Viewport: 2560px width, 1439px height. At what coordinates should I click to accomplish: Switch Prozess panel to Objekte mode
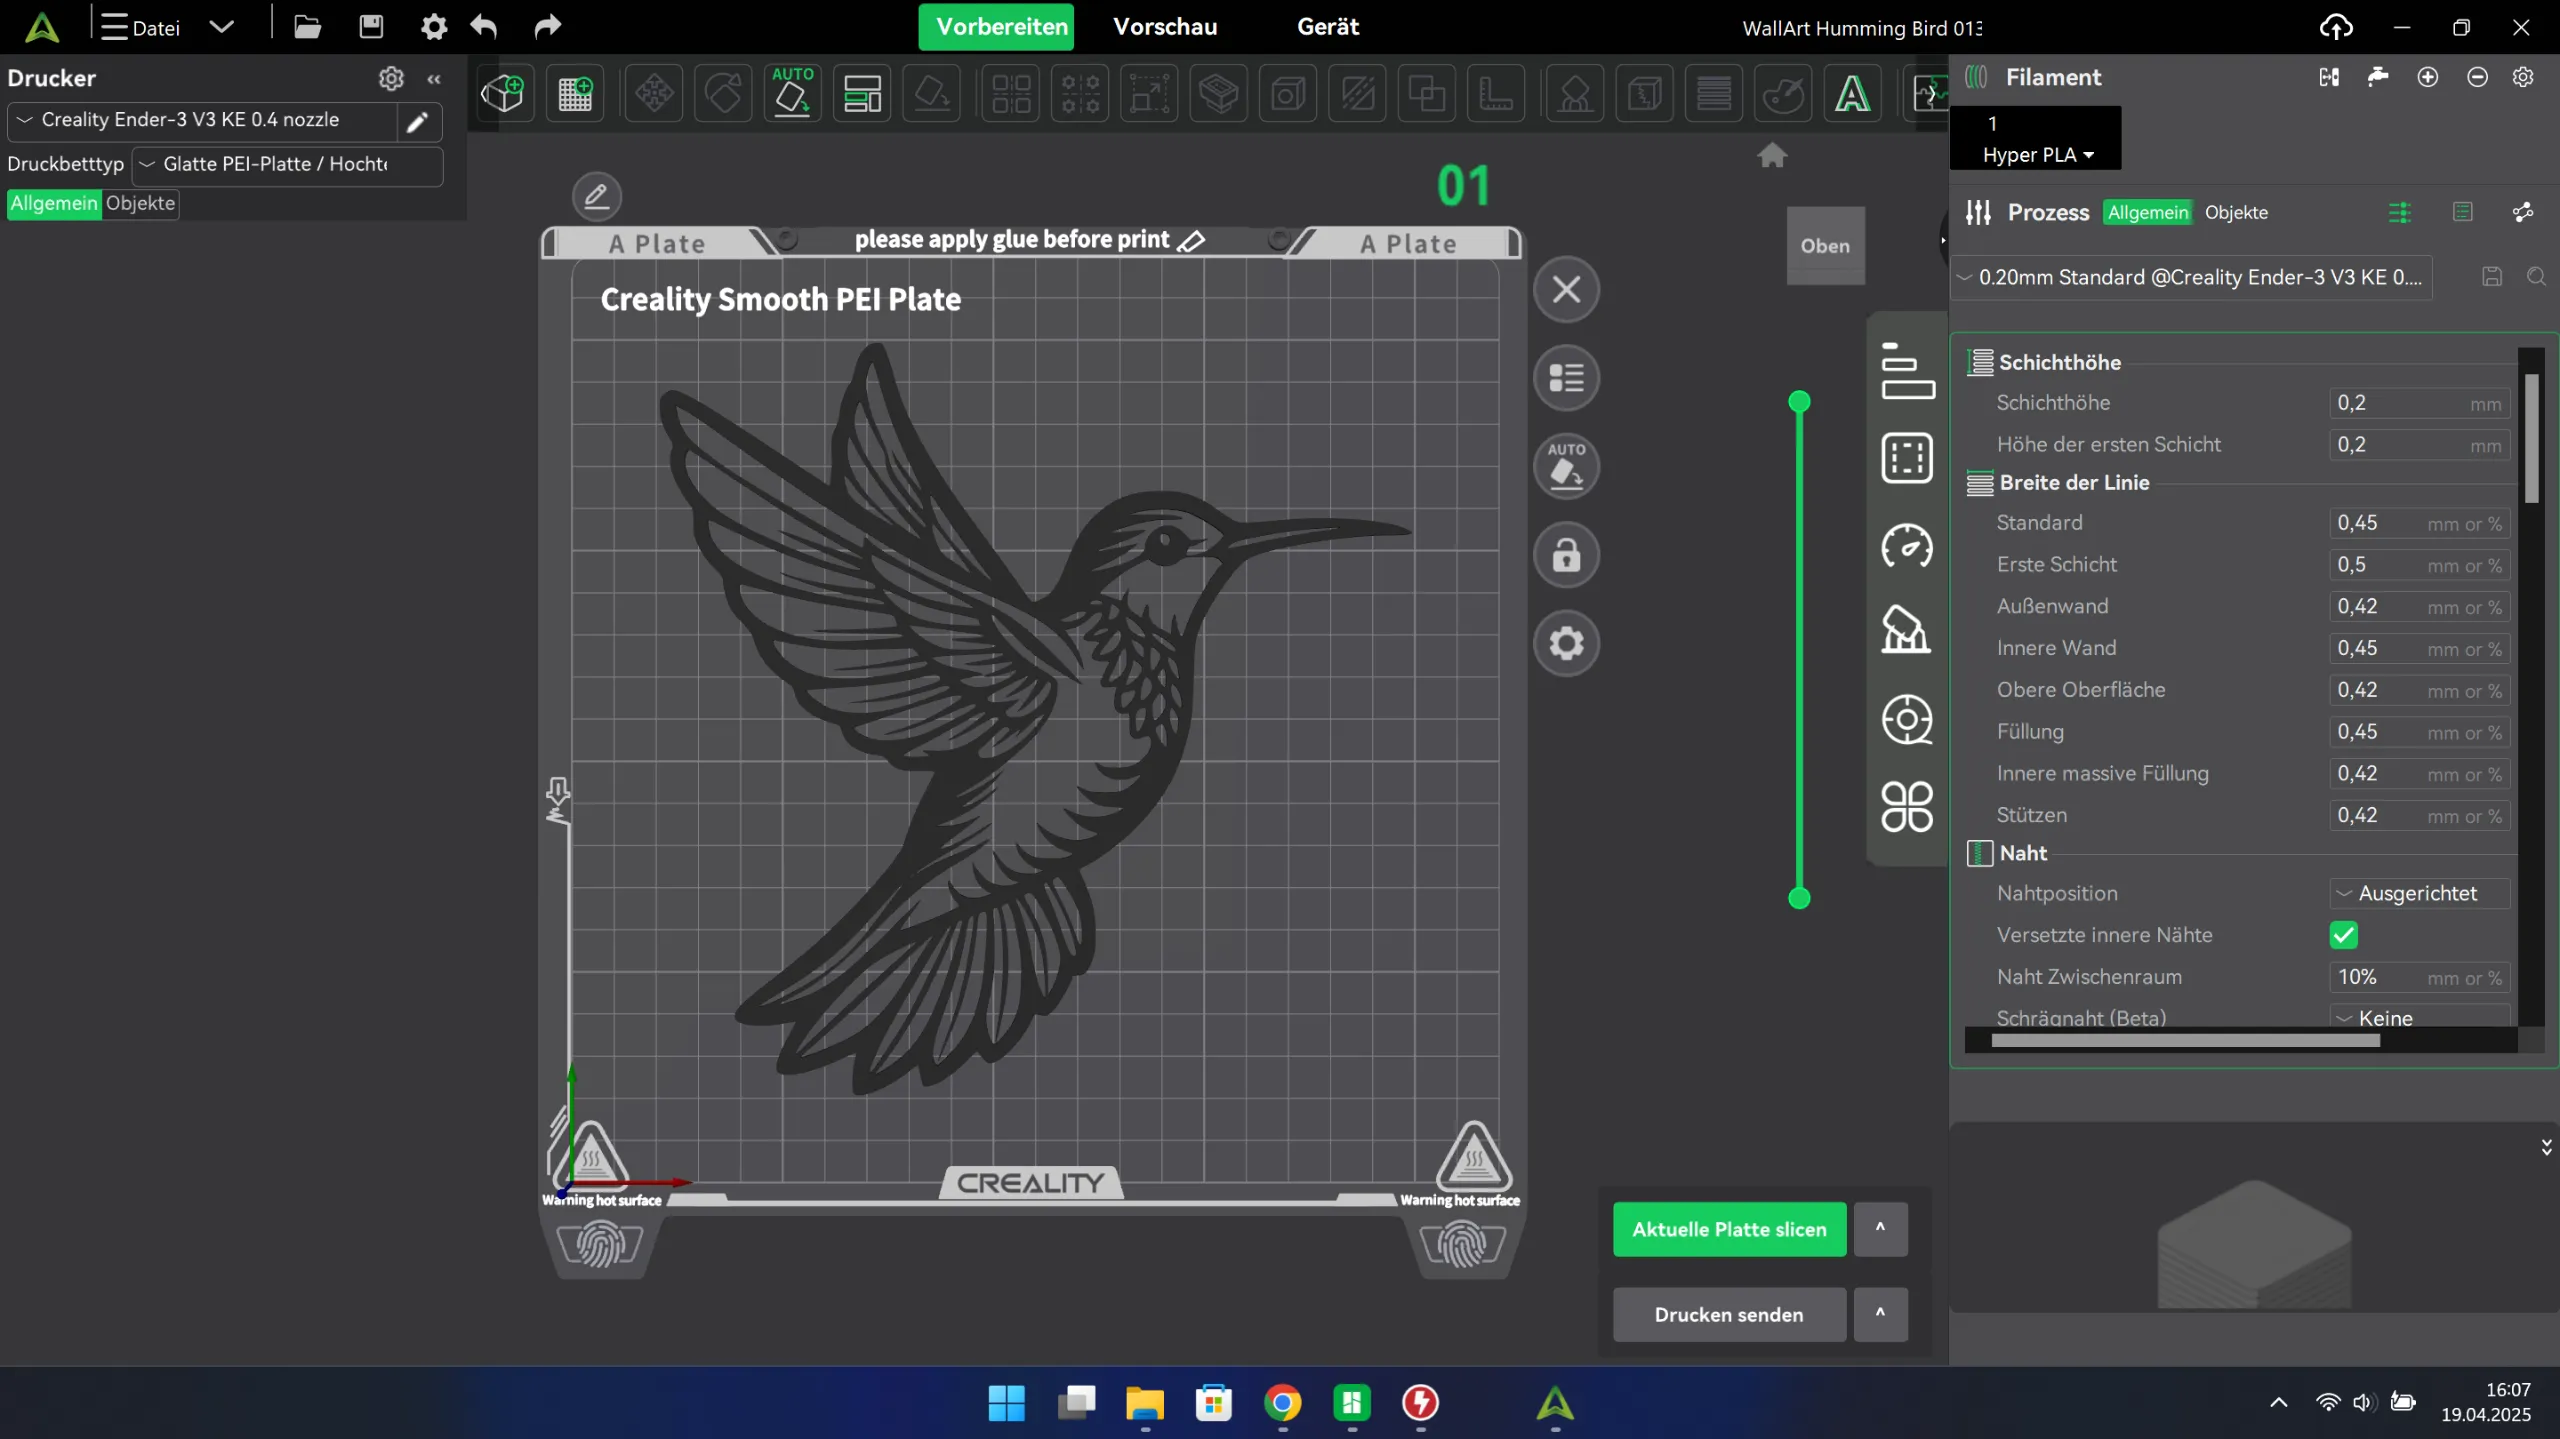[2236, 212]
